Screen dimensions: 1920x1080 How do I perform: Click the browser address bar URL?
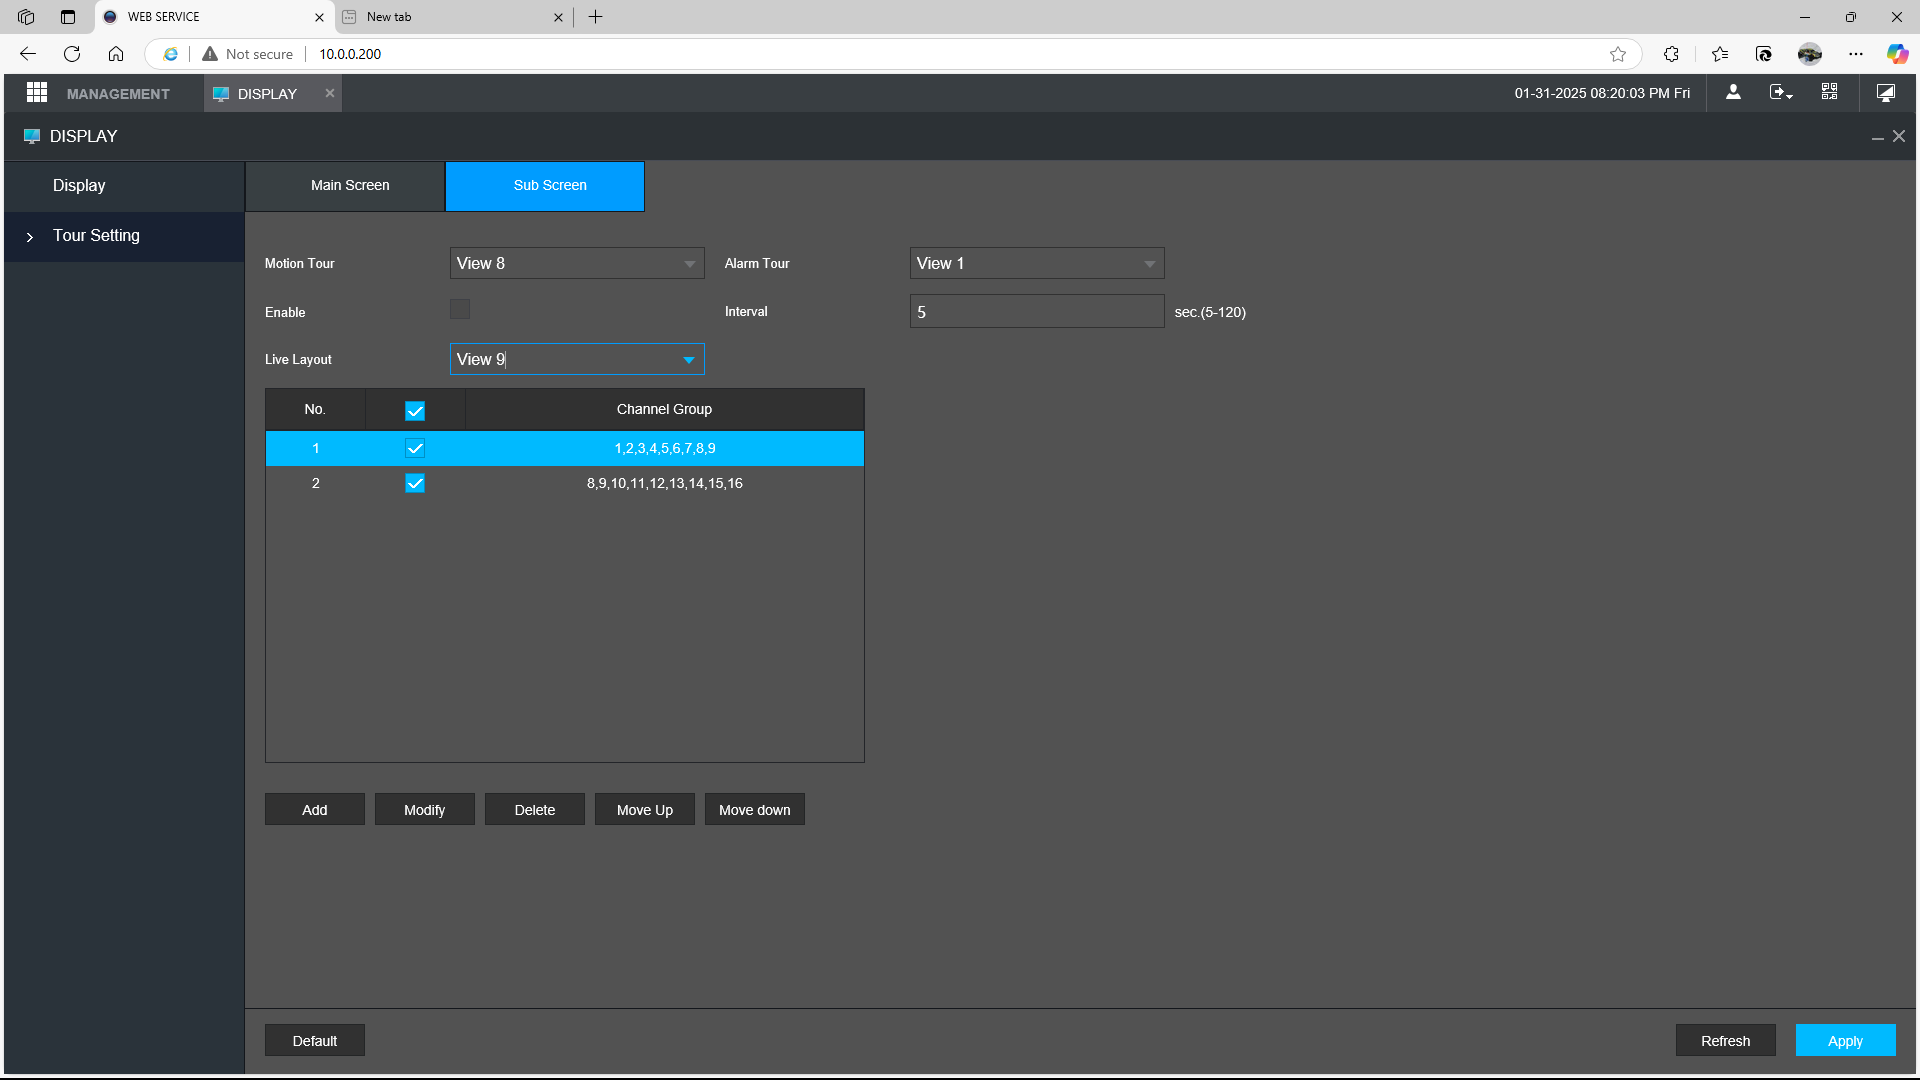tap(350, 54)
